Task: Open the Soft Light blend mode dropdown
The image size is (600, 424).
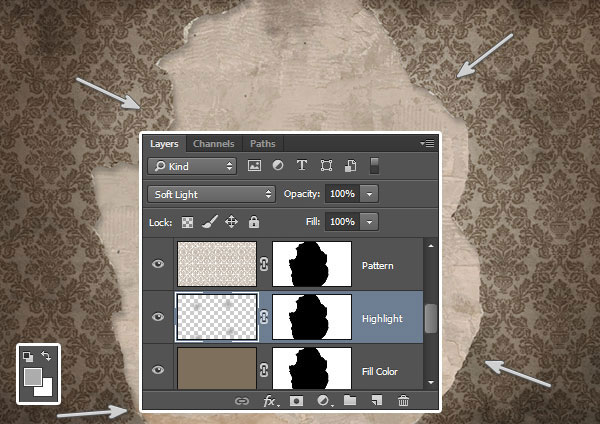Action: (x=211, y=193)
